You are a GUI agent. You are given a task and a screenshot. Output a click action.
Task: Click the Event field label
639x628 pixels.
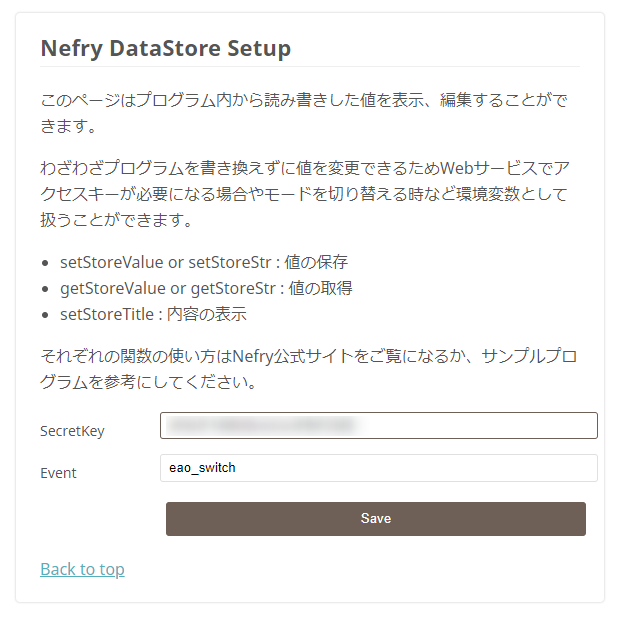pyautogui.click(x=58, y=473)
